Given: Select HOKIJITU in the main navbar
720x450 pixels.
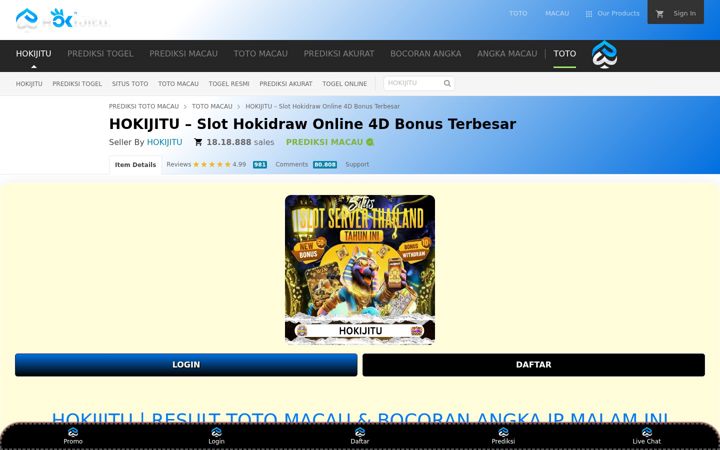Looking at the screenshot, I should click(34, 54).
